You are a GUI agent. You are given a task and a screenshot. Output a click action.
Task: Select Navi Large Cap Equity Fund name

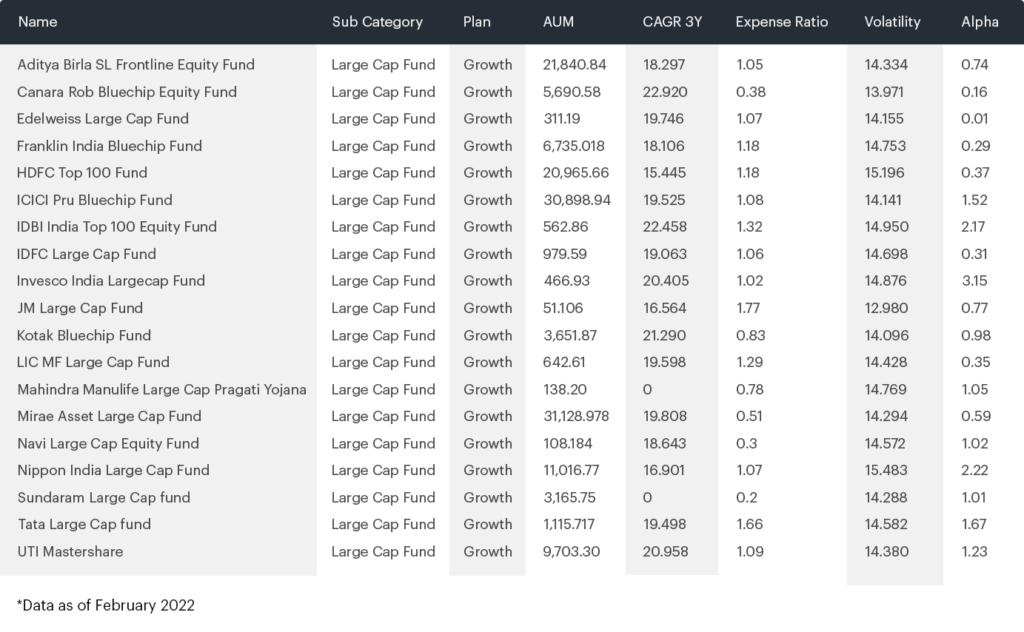click(x=108, y=444)
